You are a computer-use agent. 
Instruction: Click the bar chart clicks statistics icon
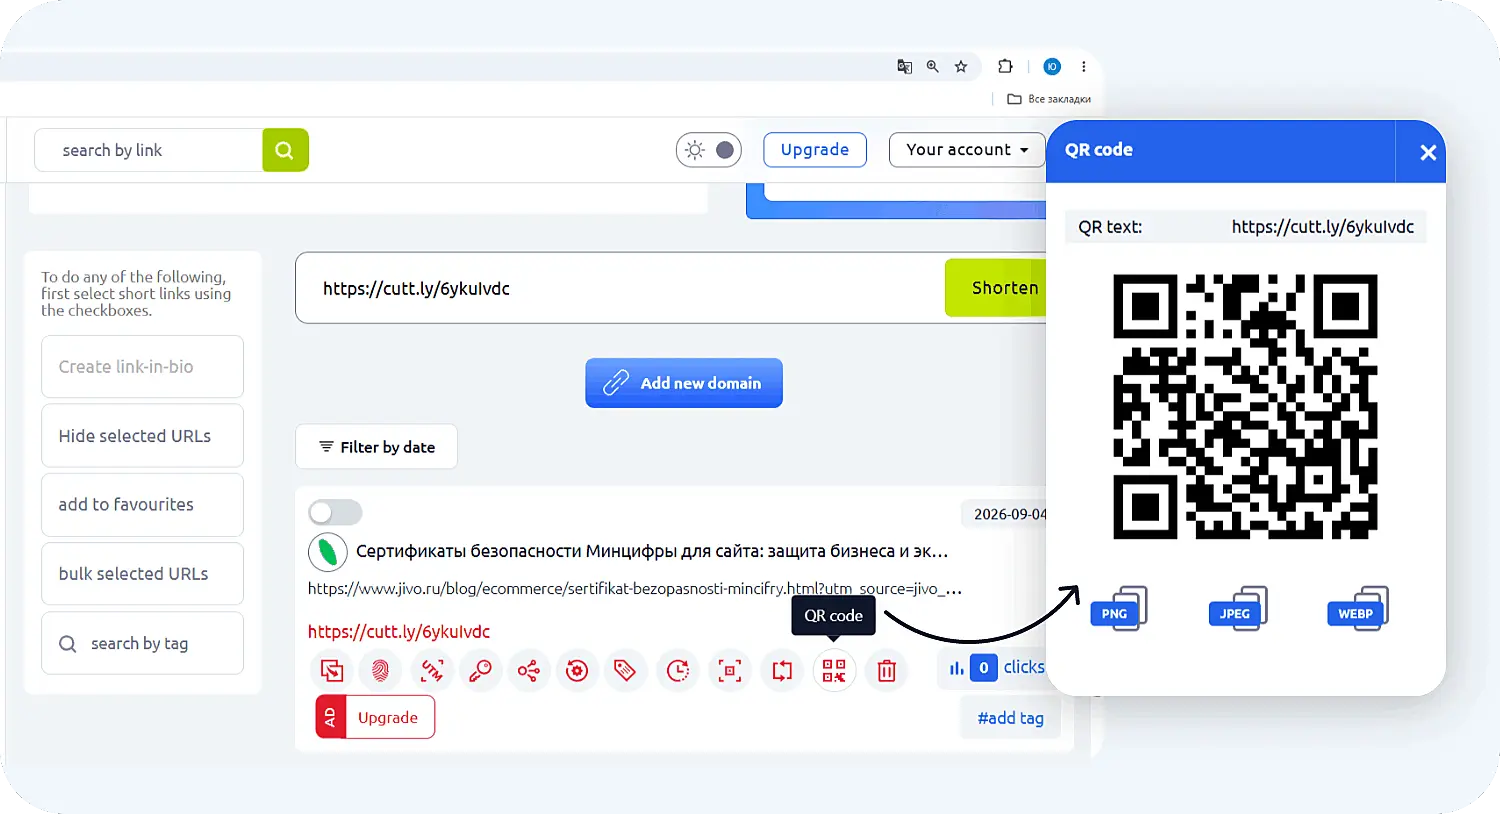[x=957, y=668]
